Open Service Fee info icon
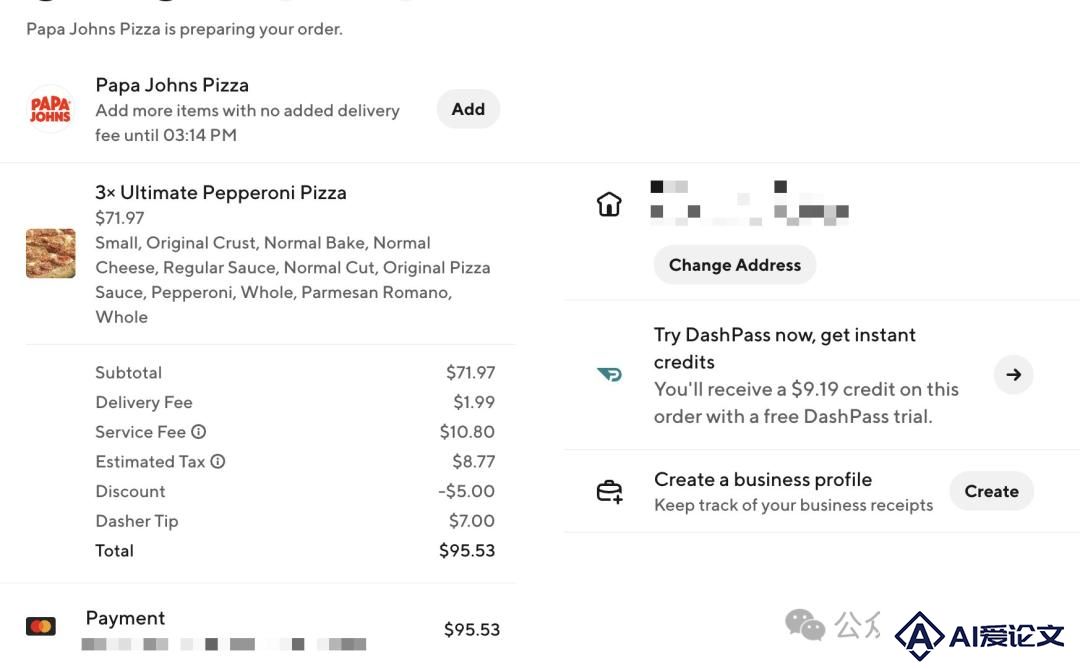 coord(198,432)
